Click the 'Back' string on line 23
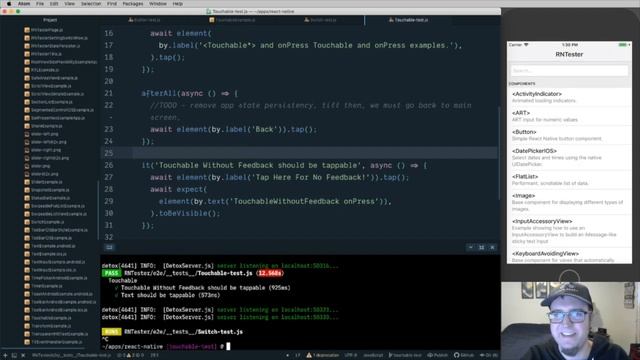The height and width of the screenshot is (360, 640). point(264,129)
